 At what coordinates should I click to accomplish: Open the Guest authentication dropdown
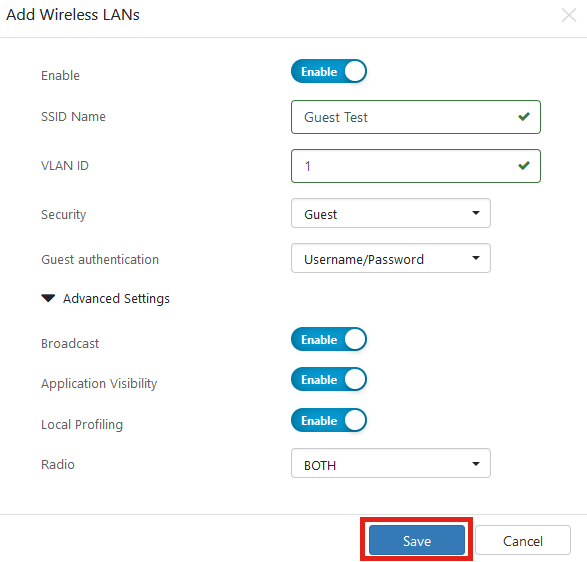(390, 258)
